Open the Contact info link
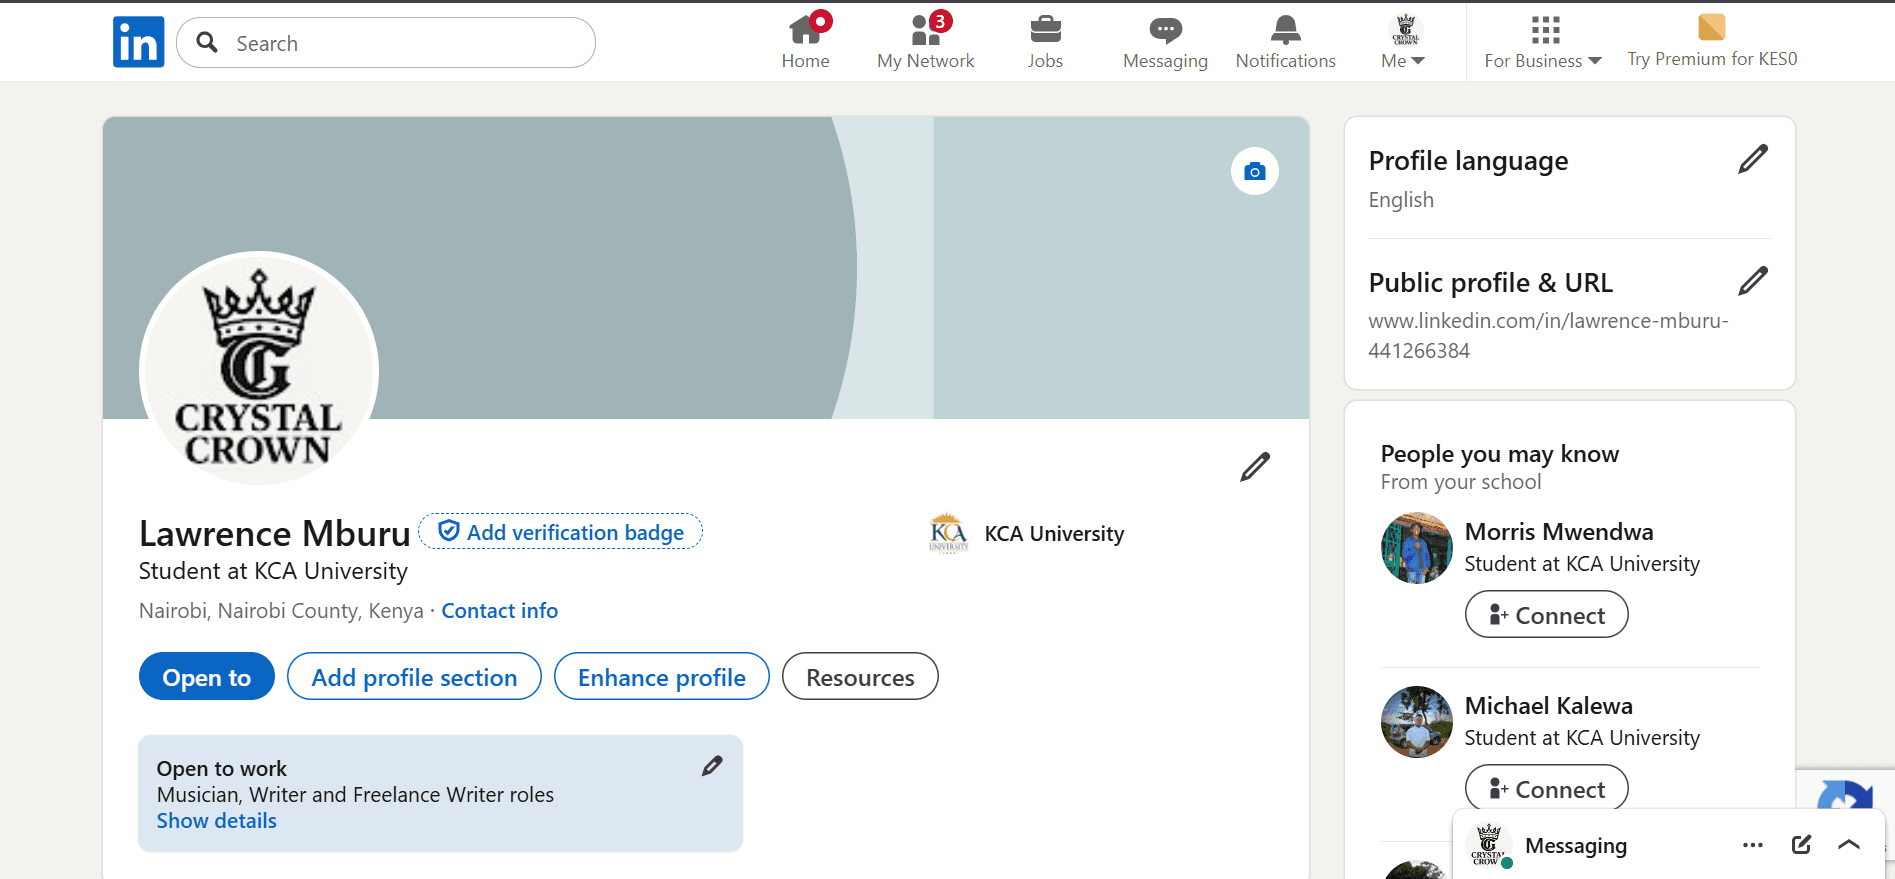Viewport: 1895px width, 879px height. (x=499, y=611)
